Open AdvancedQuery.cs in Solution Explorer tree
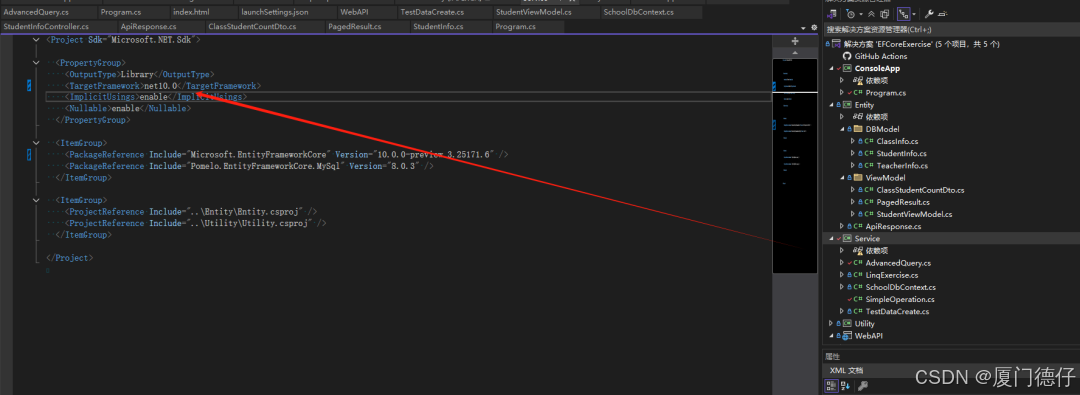 (897, 263)
